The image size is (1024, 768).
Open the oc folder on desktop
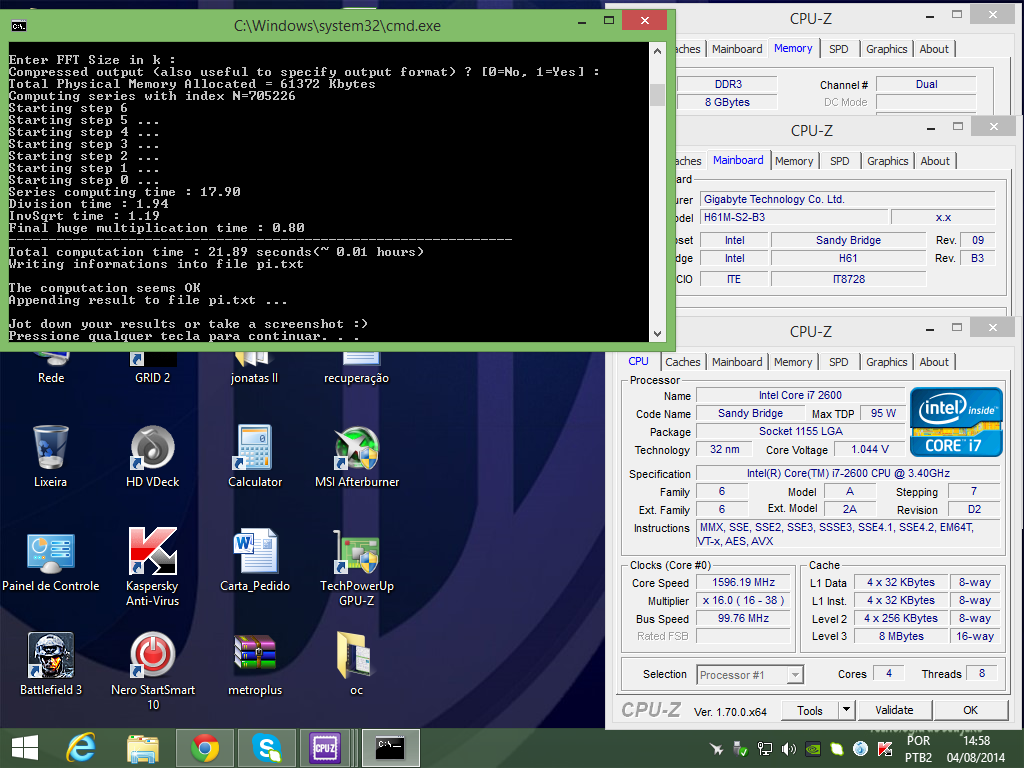click(x=356, y=664)
